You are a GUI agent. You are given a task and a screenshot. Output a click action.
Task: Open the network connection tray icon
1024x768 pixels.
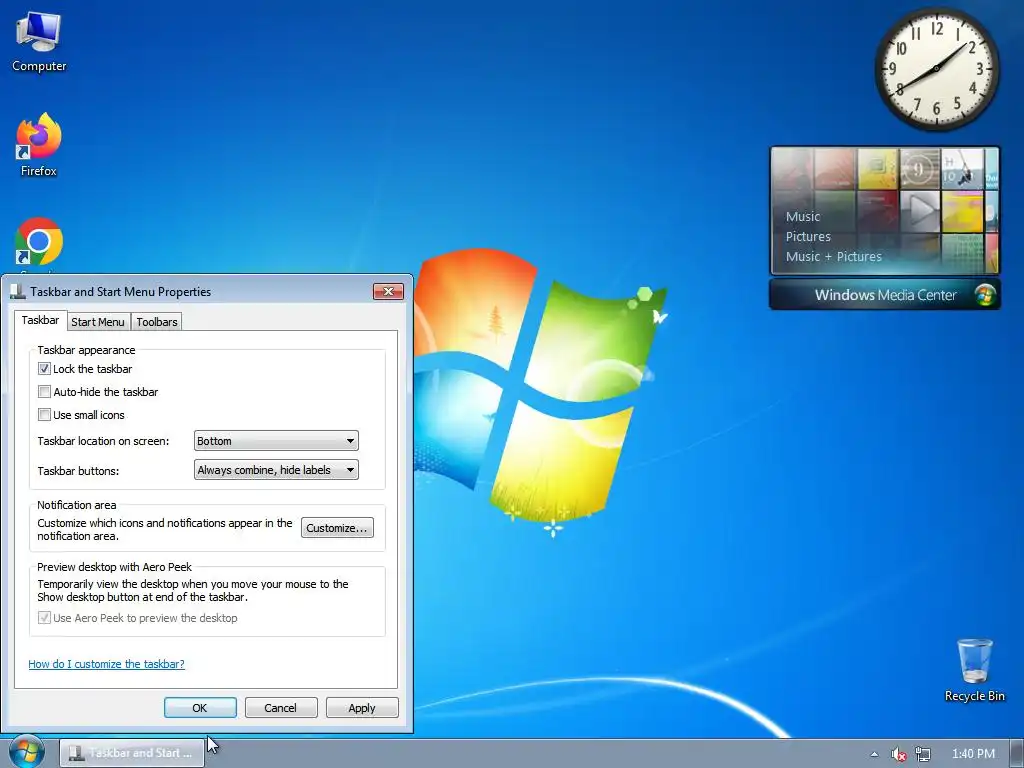tap(923, 754)
